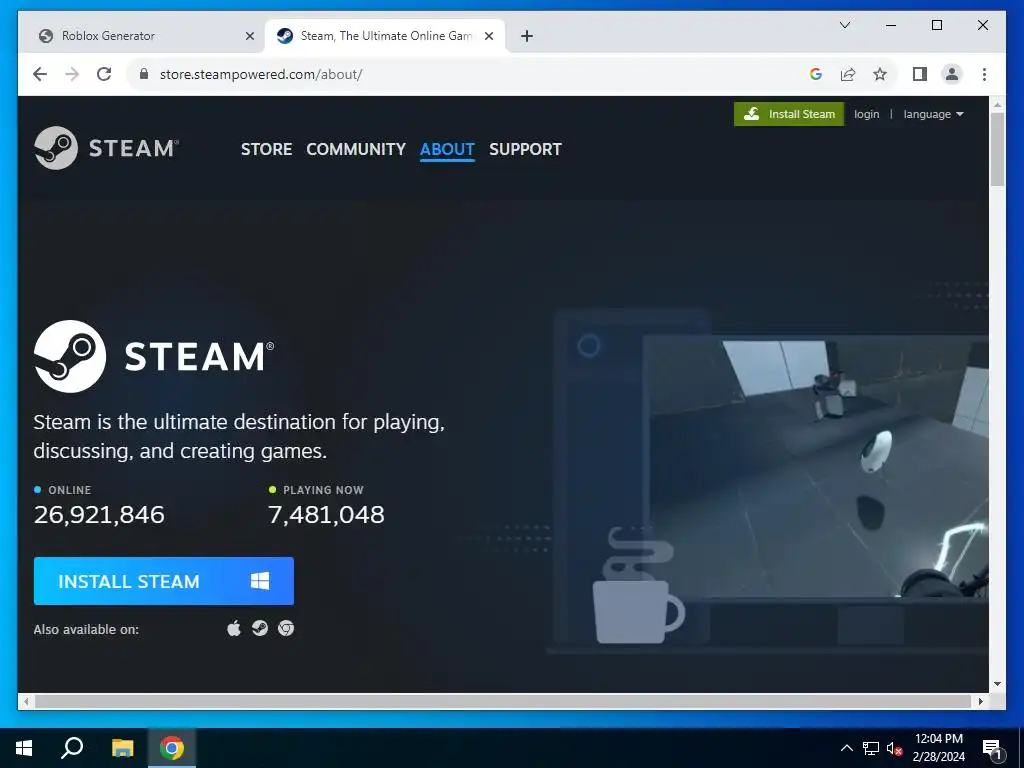Click the scroll right arrow
Image resolution: width=1024 pixels, height=768 pixels.
click(x=981, y=701)
